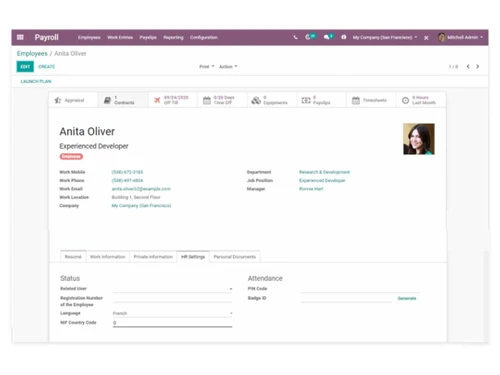Viewport: 500px width, 375px height.
Task: Click the Building 1, Second Floor text
Action: tap(136, 197)
